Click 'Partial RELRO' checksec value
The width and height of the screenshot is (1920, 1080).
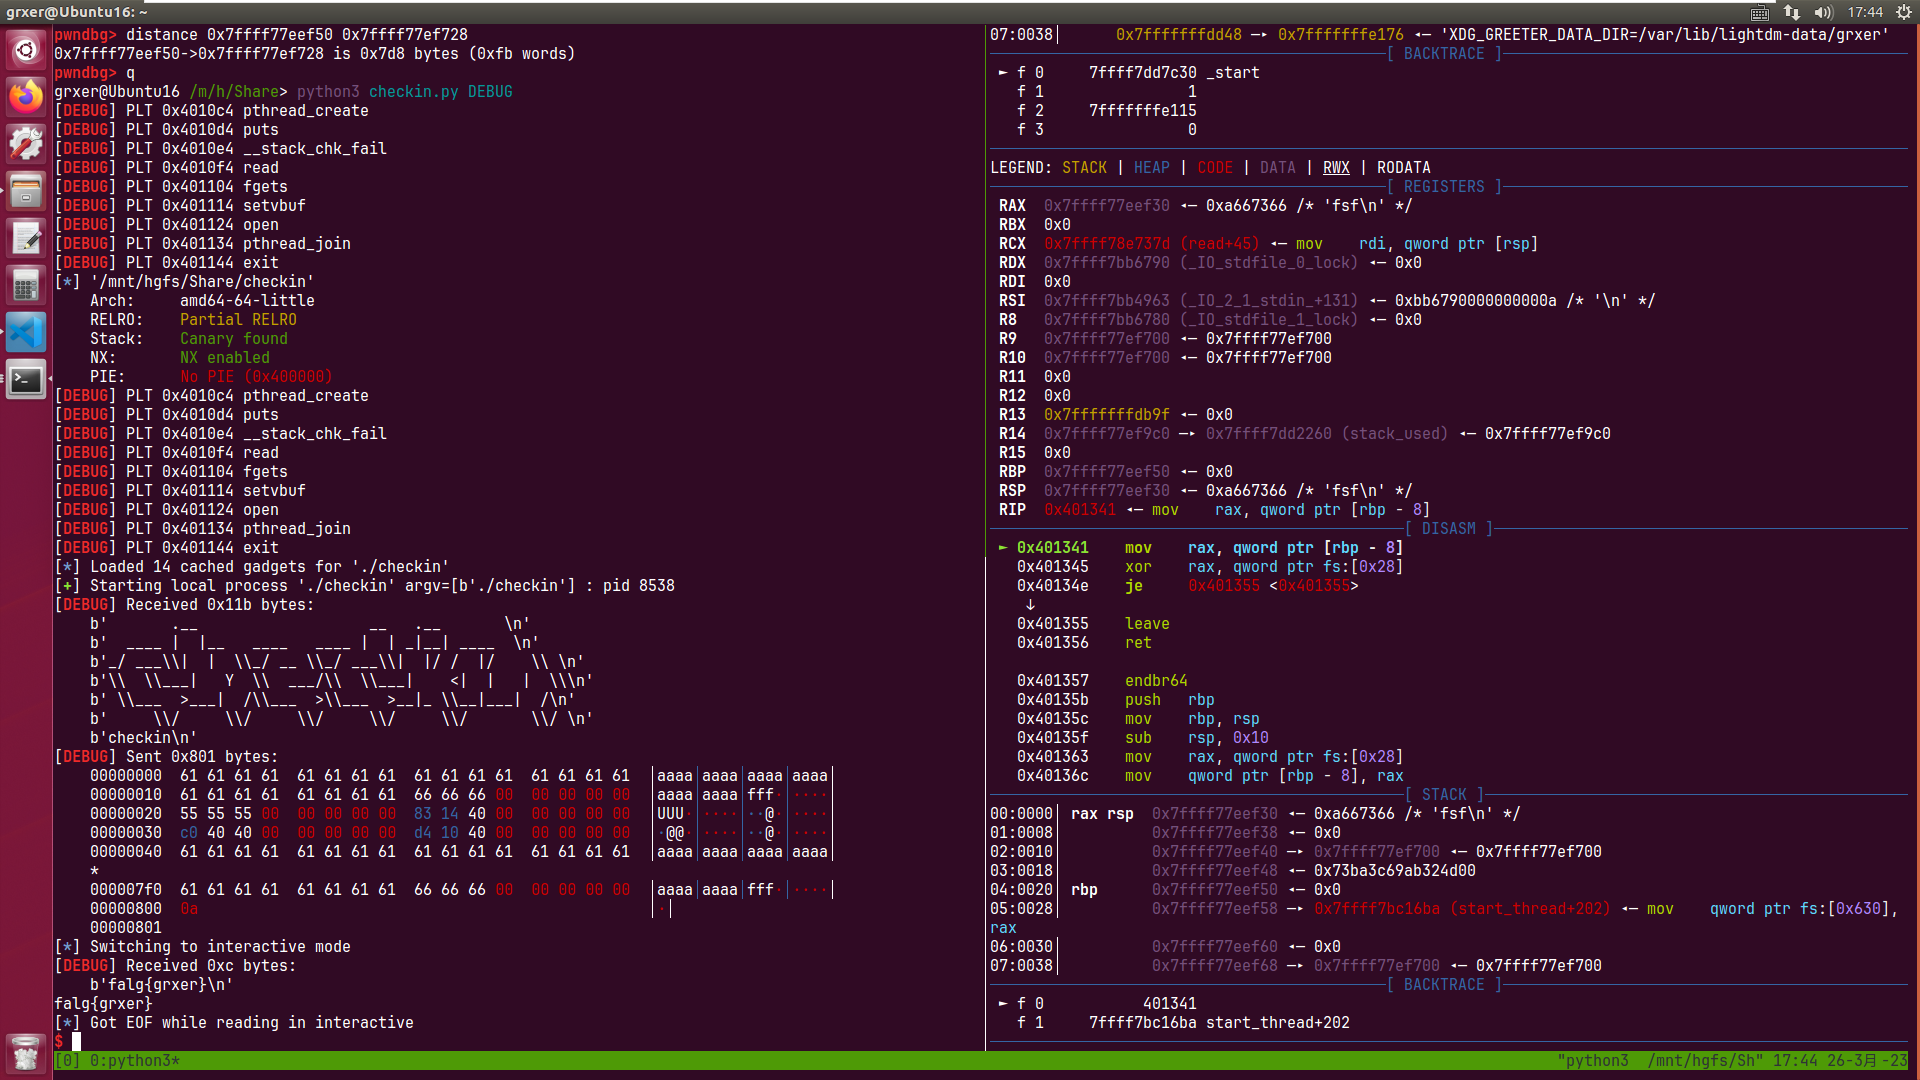(238, 320)
